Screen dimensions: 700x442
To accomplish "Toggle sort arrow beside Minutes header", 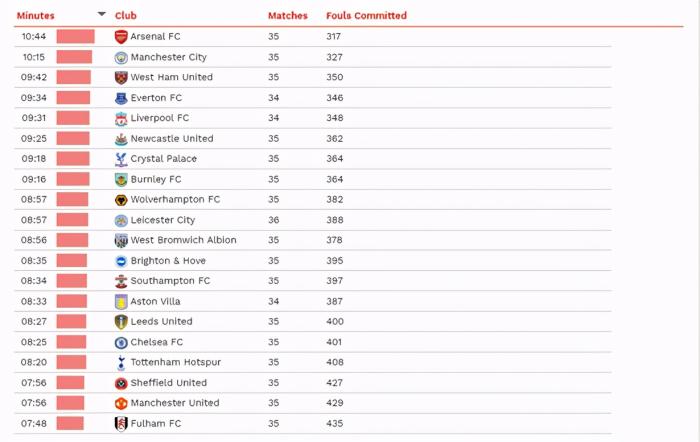I will [101, 15].
